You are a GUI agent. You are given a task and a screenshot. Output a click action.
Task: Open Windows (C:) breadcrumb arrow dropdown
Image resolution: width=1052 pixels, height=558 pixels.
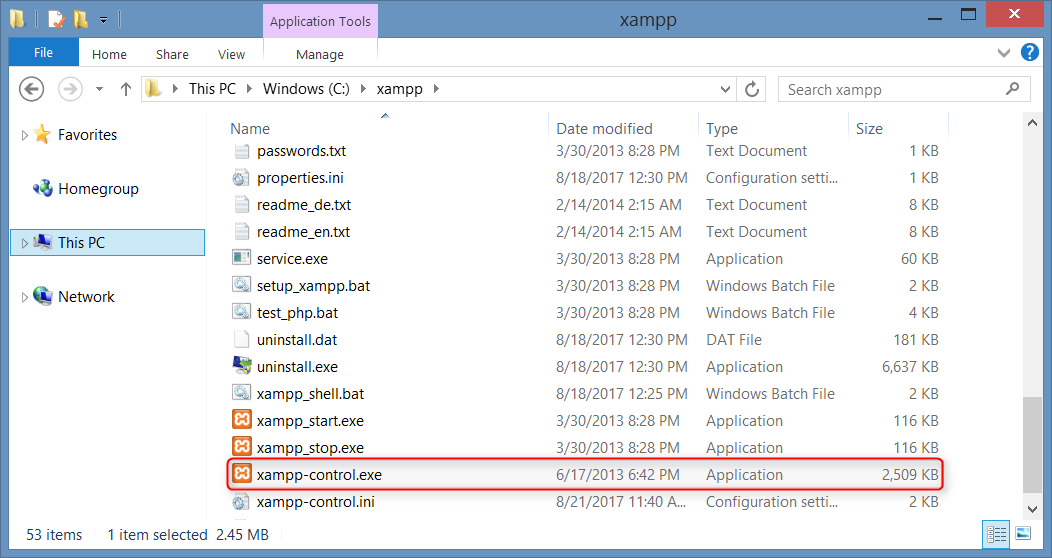[x=363, y=89]
